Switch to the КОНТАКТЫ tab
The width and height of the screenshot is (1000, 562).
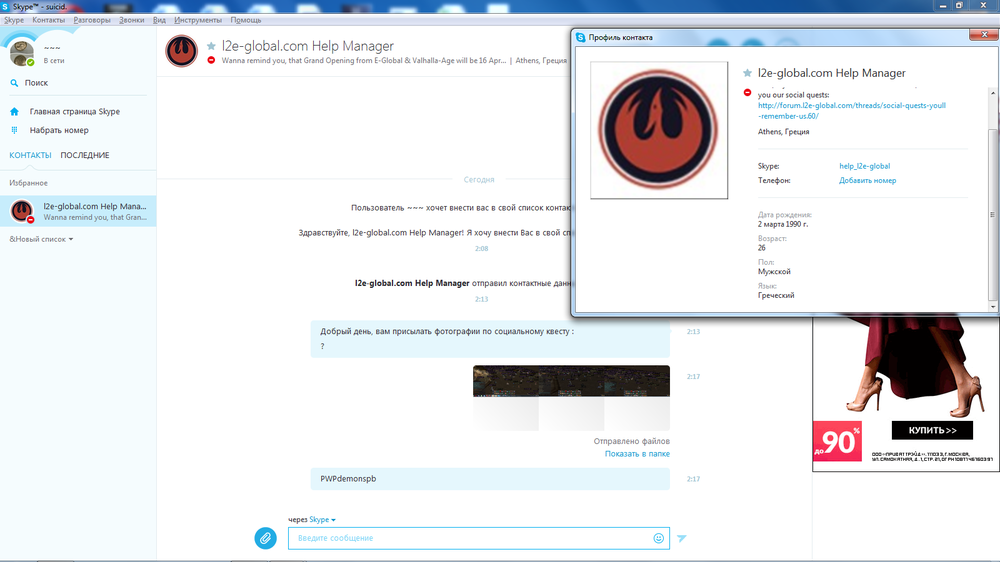coord(30,155)
